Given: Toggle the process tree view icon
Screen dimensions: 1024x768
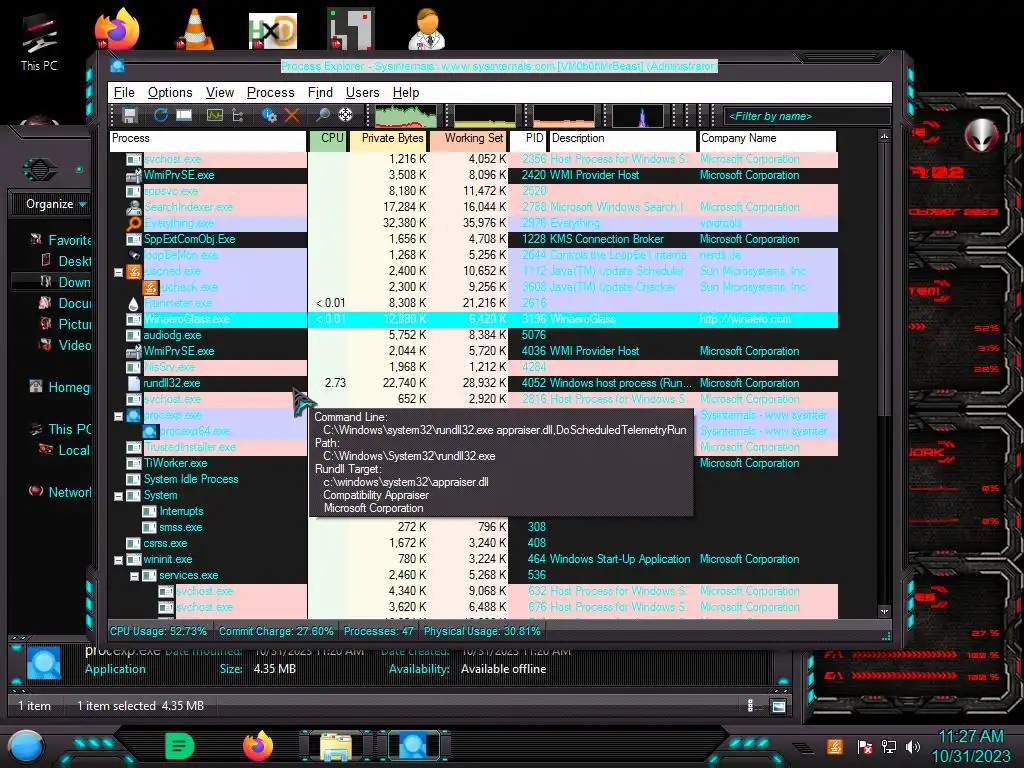Looking at the screenshot, I should (238, 116).
